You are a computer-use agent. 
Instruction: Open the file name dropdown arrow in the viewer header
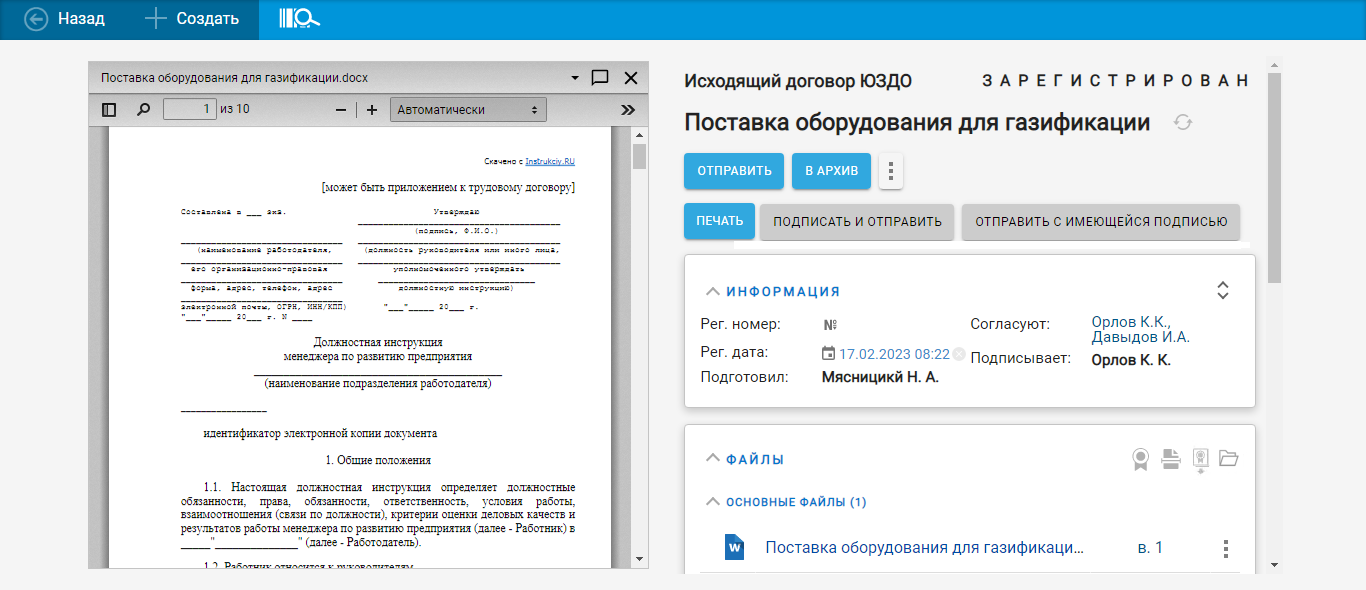(x=575, y=78)
